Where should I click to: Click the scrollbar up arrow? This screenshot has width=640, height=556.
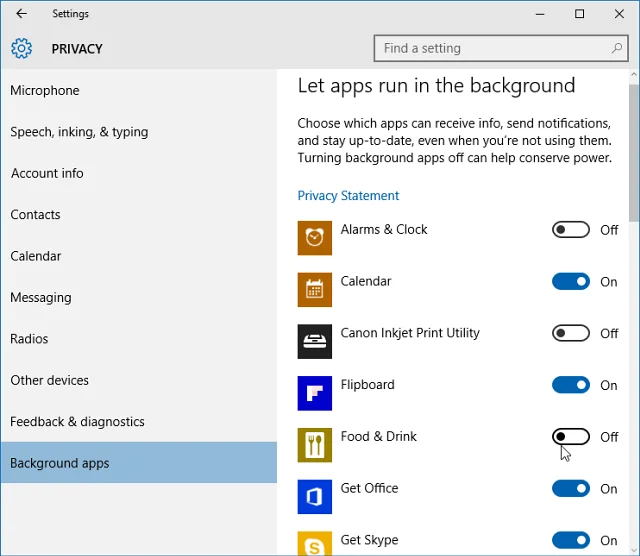coord(634,74)
